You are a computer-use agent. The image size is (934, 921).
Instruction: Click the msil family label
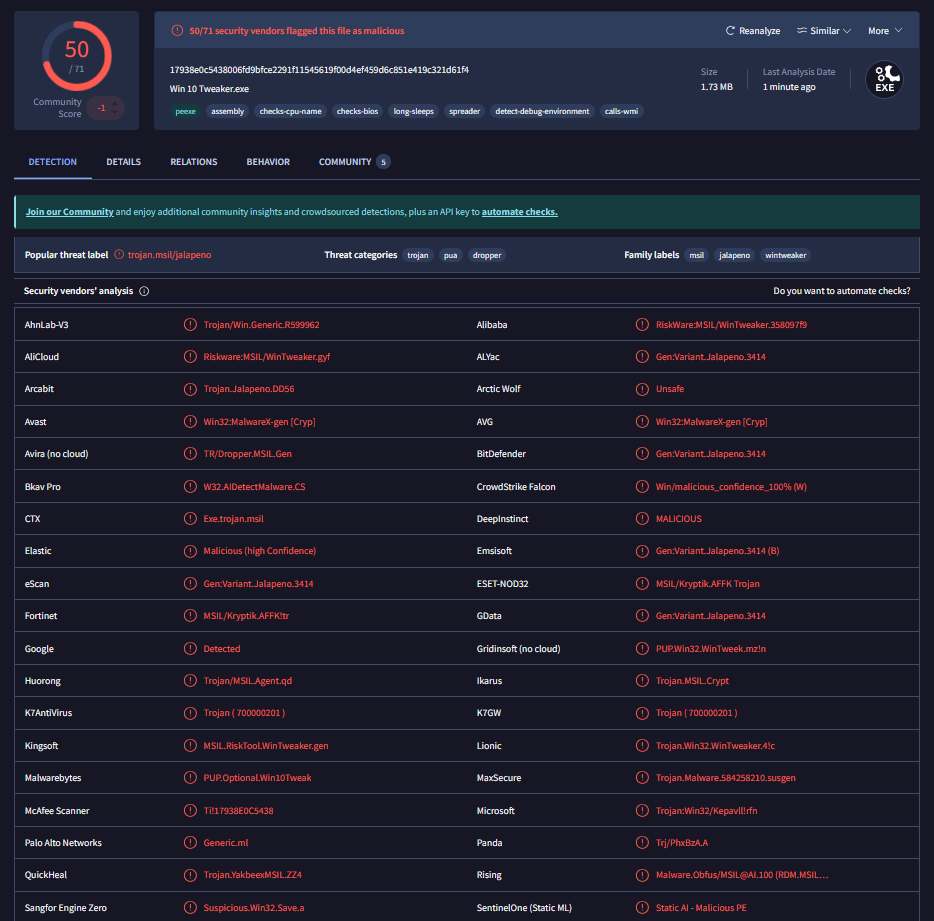[x=696, y=255]
